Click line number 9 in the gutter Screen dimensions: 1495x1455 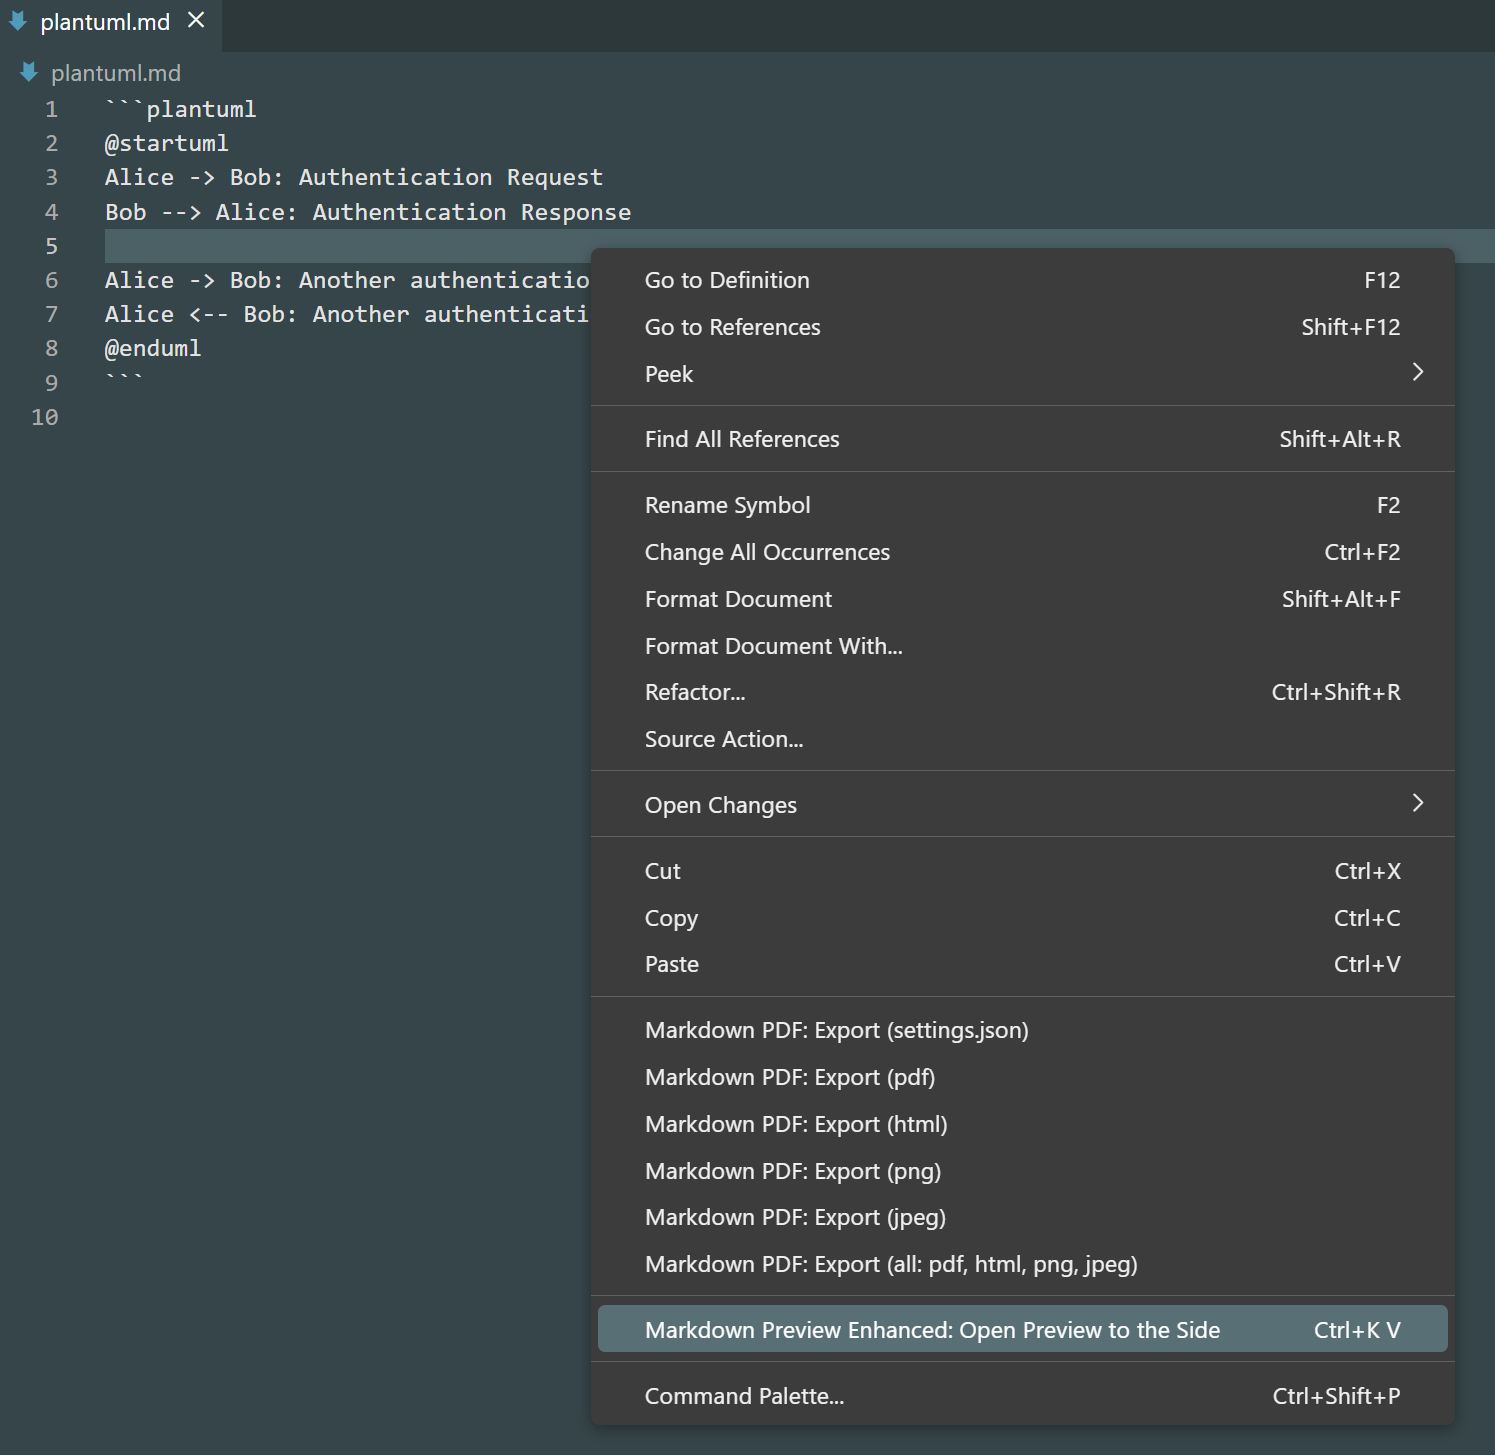(x=51, y=383)
